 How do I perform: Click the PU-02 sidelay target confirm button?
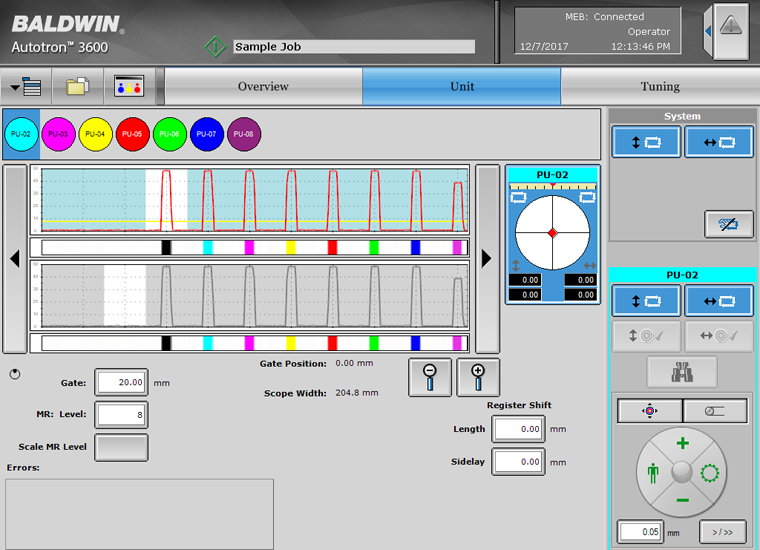719,336
